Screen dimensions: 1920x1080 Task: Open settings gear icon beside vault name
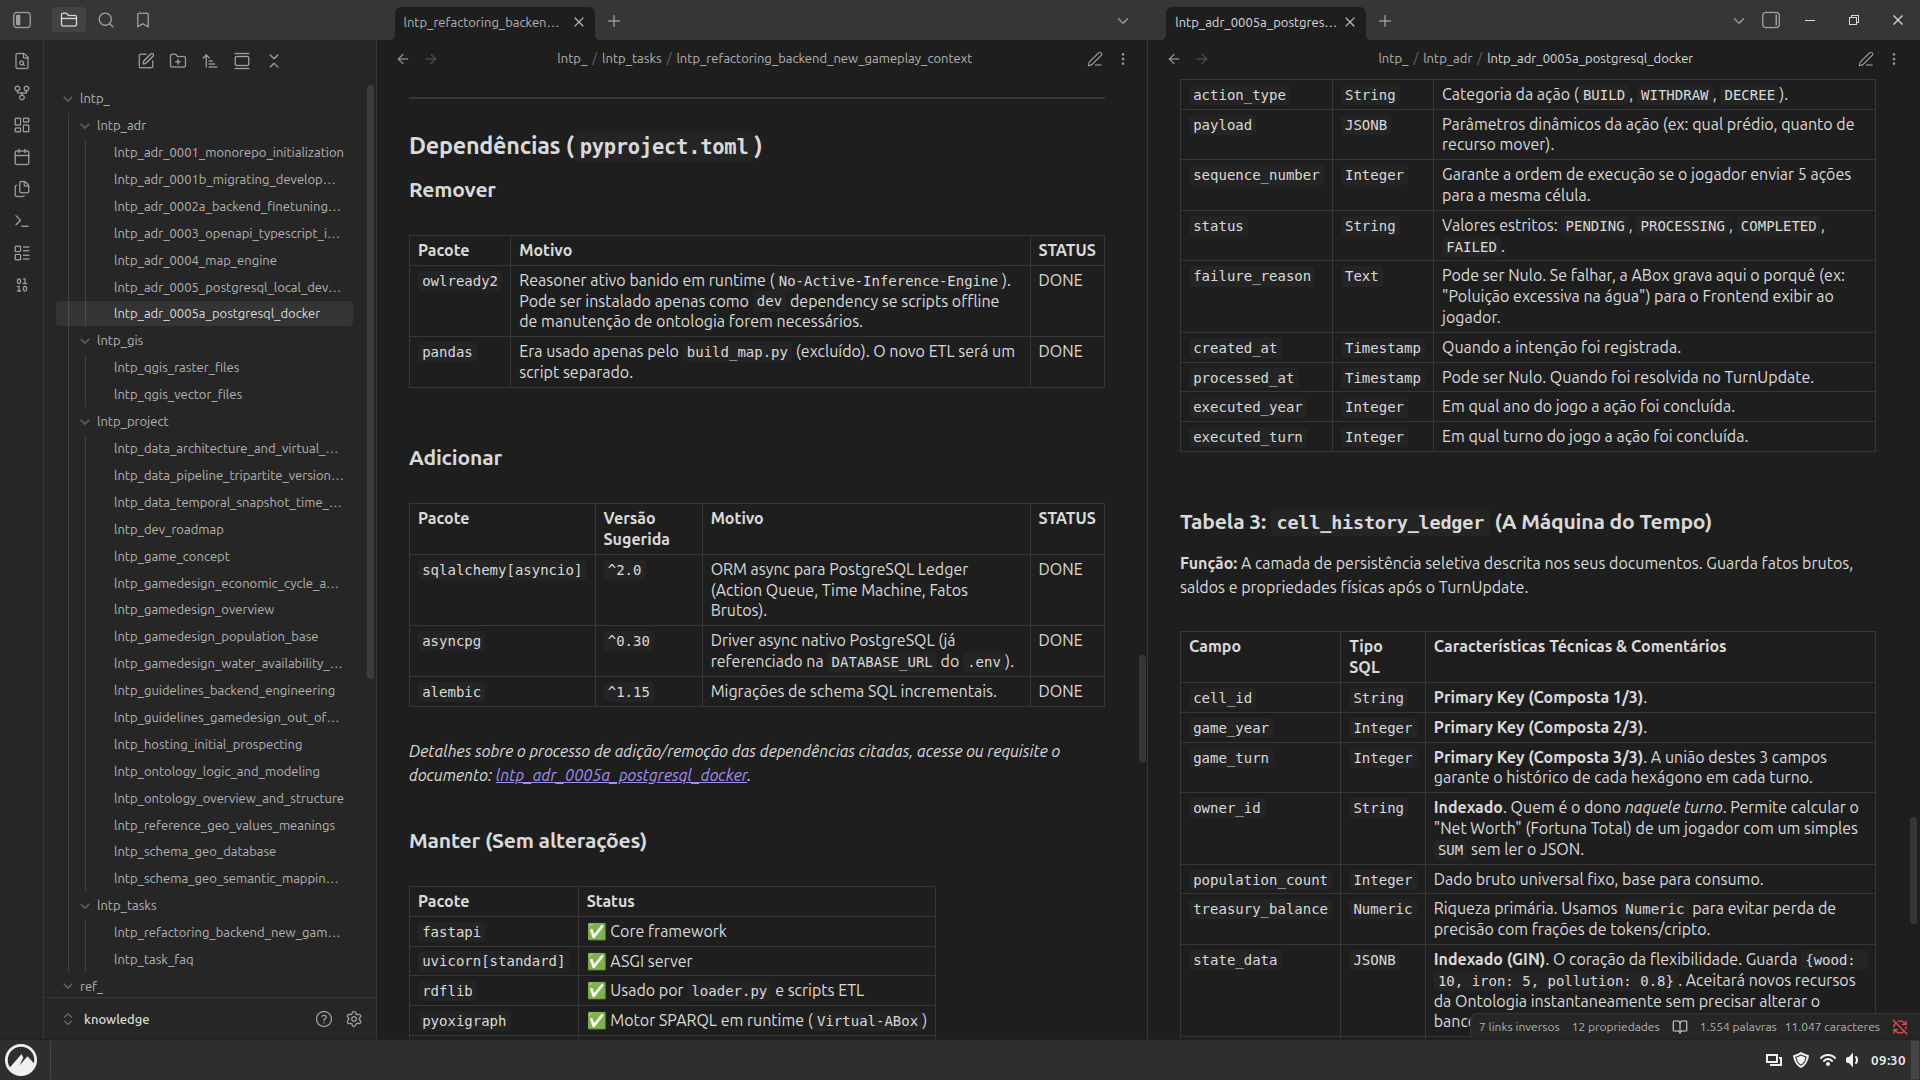pos(354,1019)
